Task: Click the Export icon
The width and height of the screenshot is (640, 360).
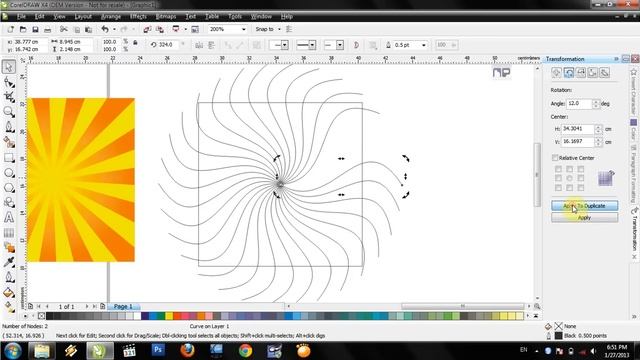Action: [160, 29]
